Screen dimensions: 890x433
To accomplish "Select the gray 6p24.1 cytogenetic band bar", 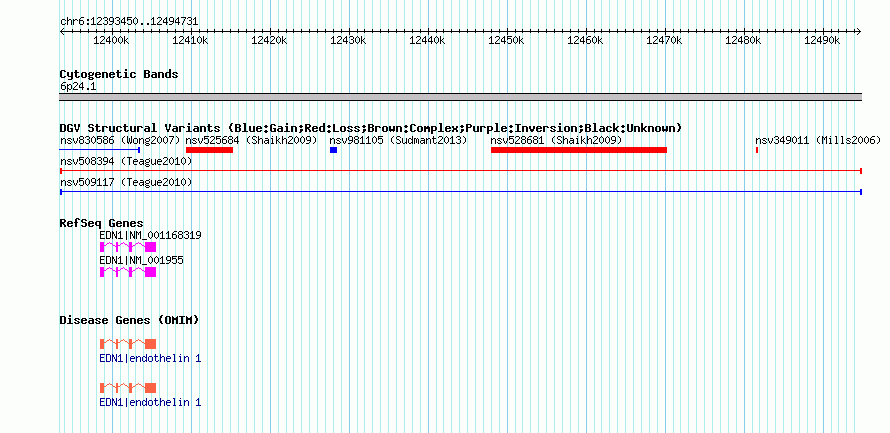I will 461,97.
